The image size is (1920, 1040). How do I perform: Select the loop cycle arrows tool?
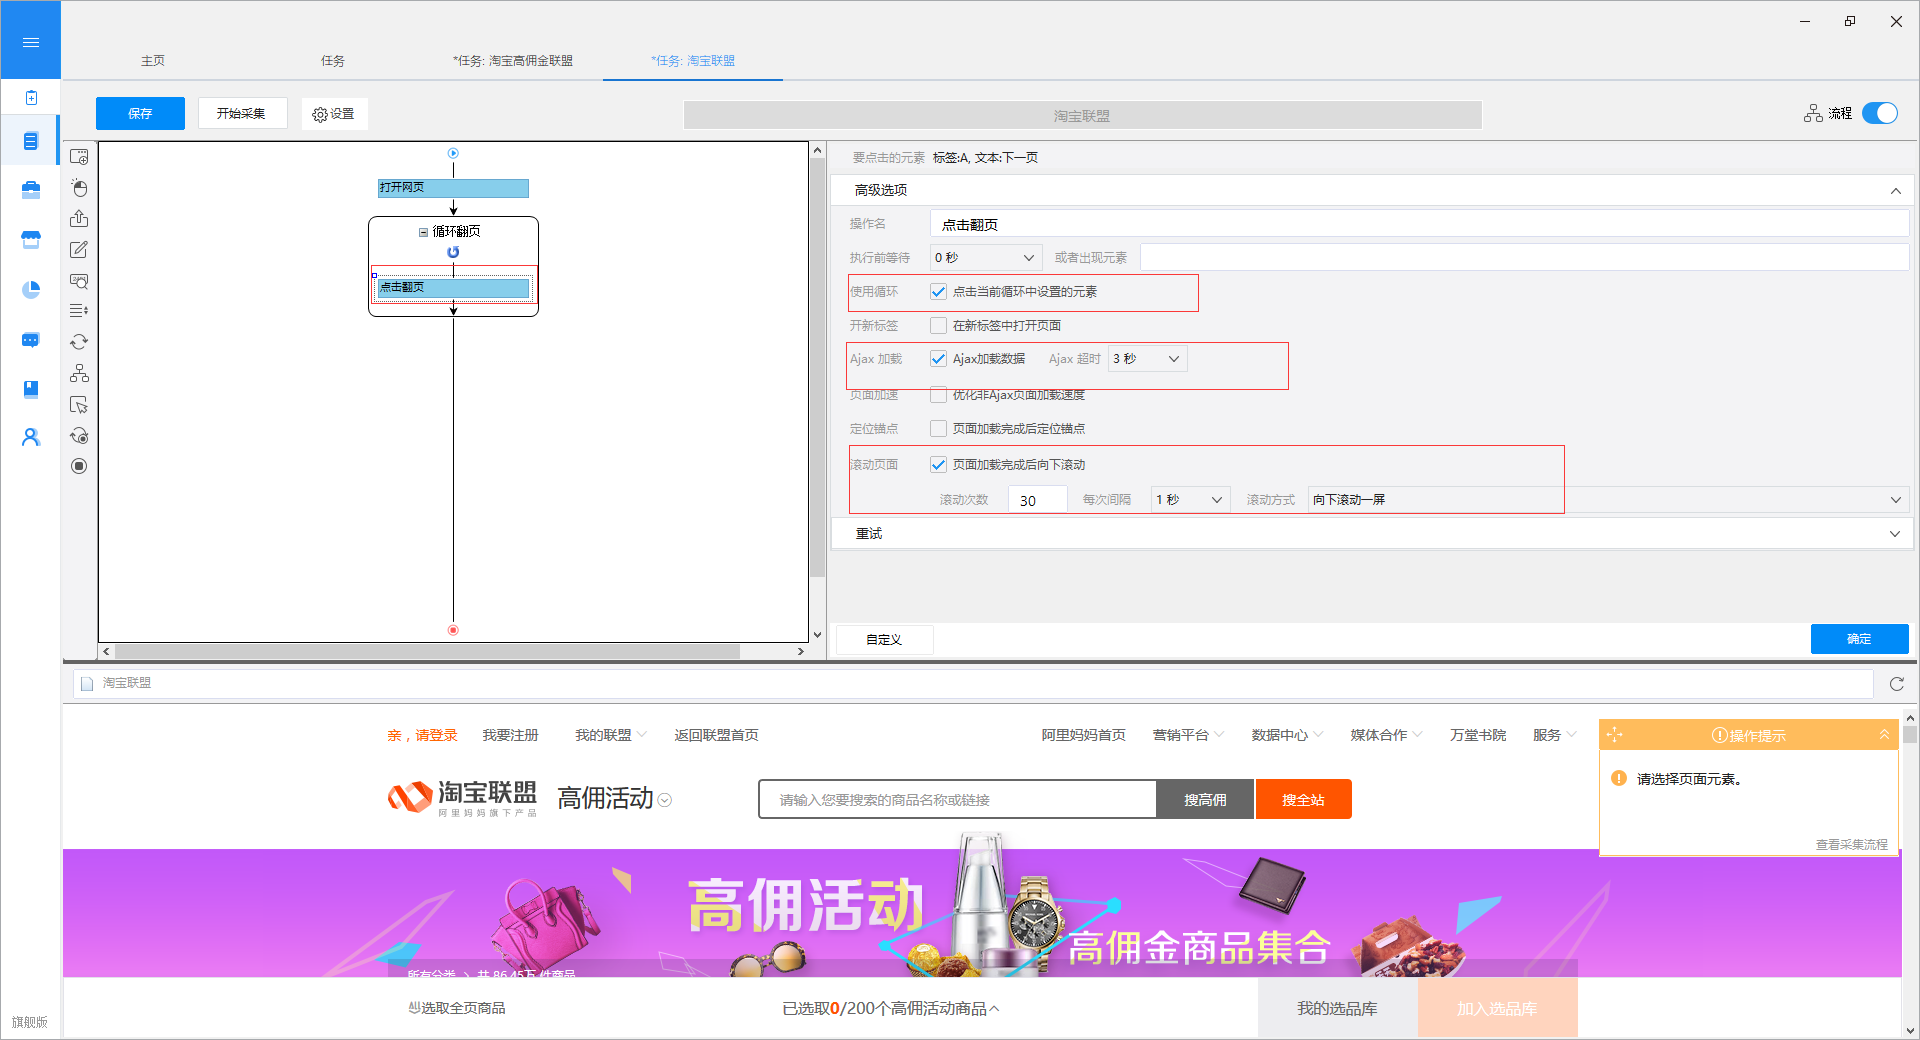tap(79, 342)
